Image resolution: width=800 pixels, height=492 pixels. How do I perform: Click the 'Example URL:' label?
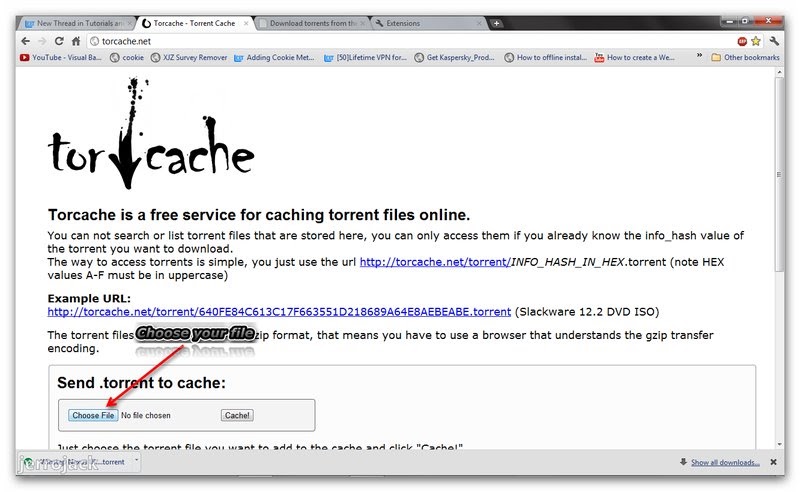coord(89,299)
